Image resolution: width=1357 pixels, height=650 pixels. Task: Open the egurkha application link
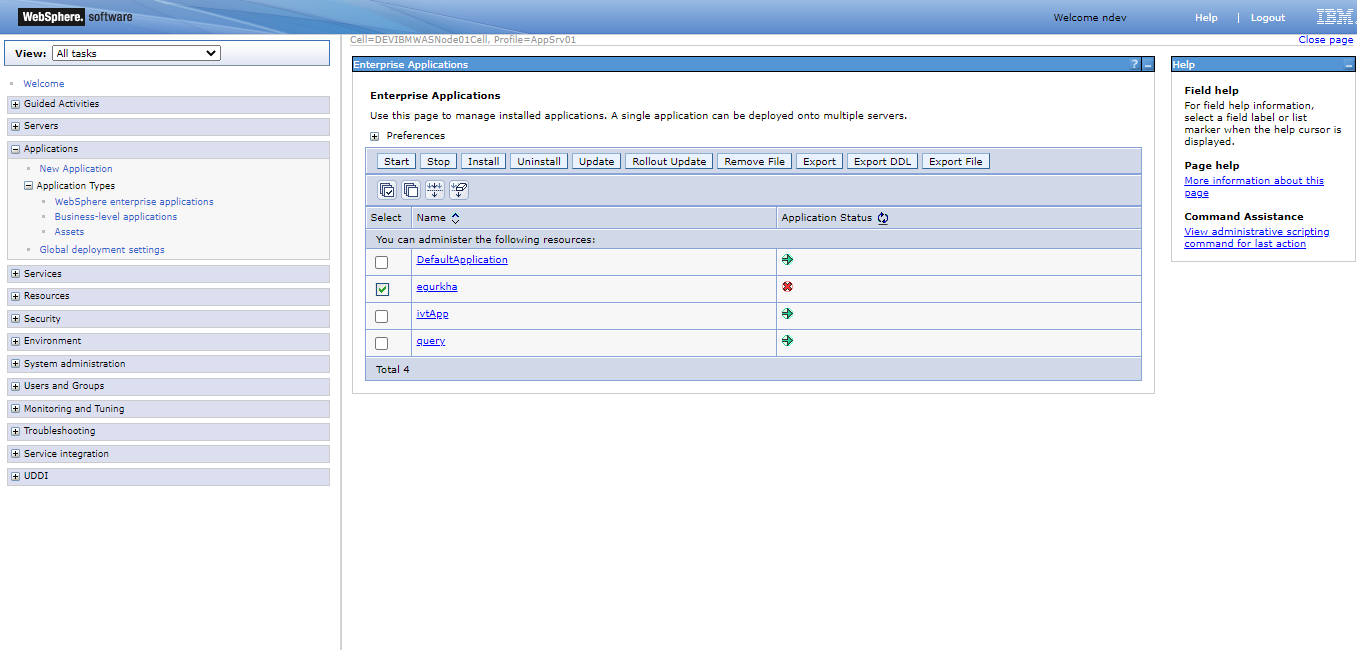coord(437,287)
